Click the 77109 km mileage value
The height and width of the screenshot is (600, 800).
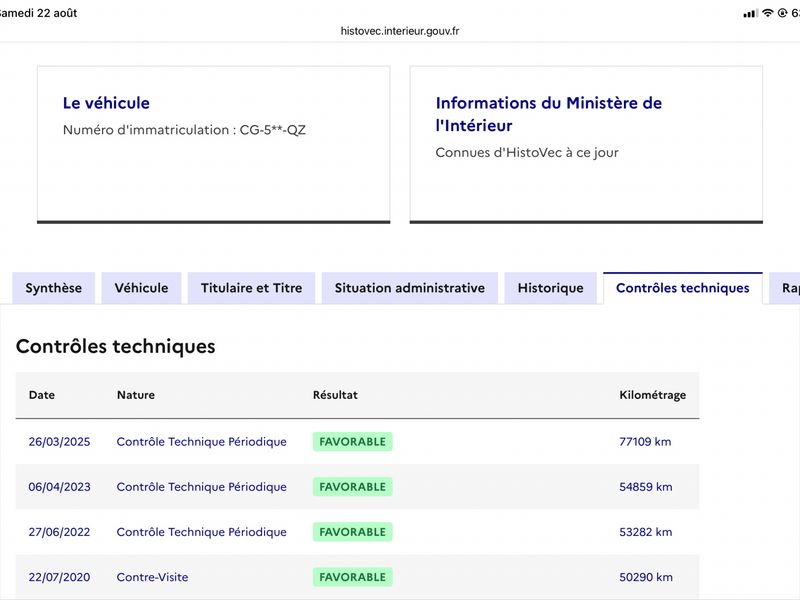[x=645, y=442]
